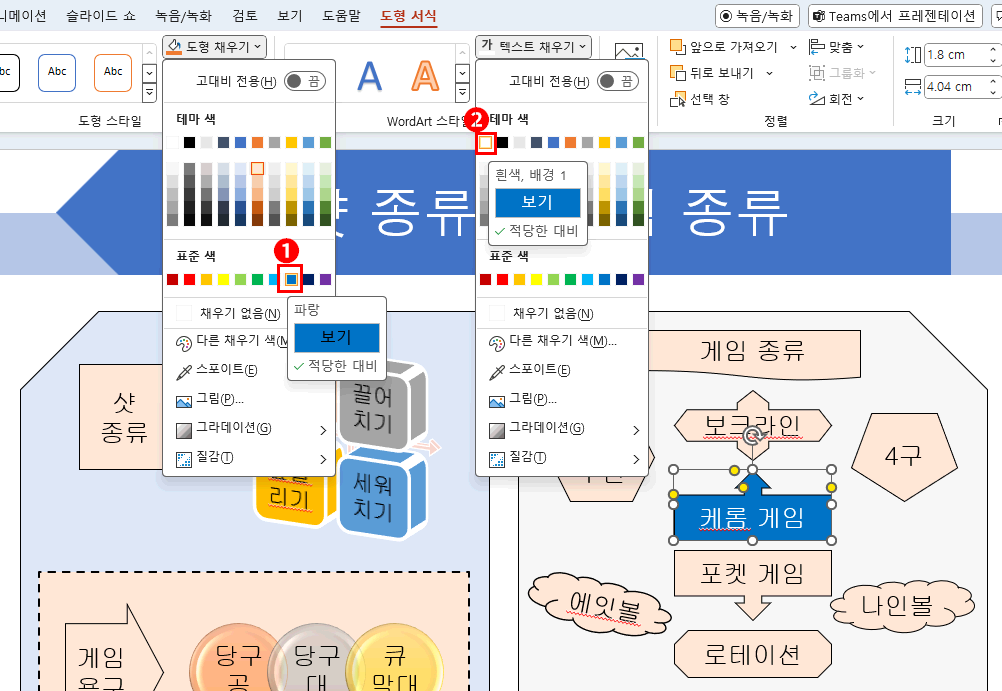Click 보기 button in 흰색, 배경 1 tooltip
Screen dimensions: 1002x691
click(x=537, y=203)
